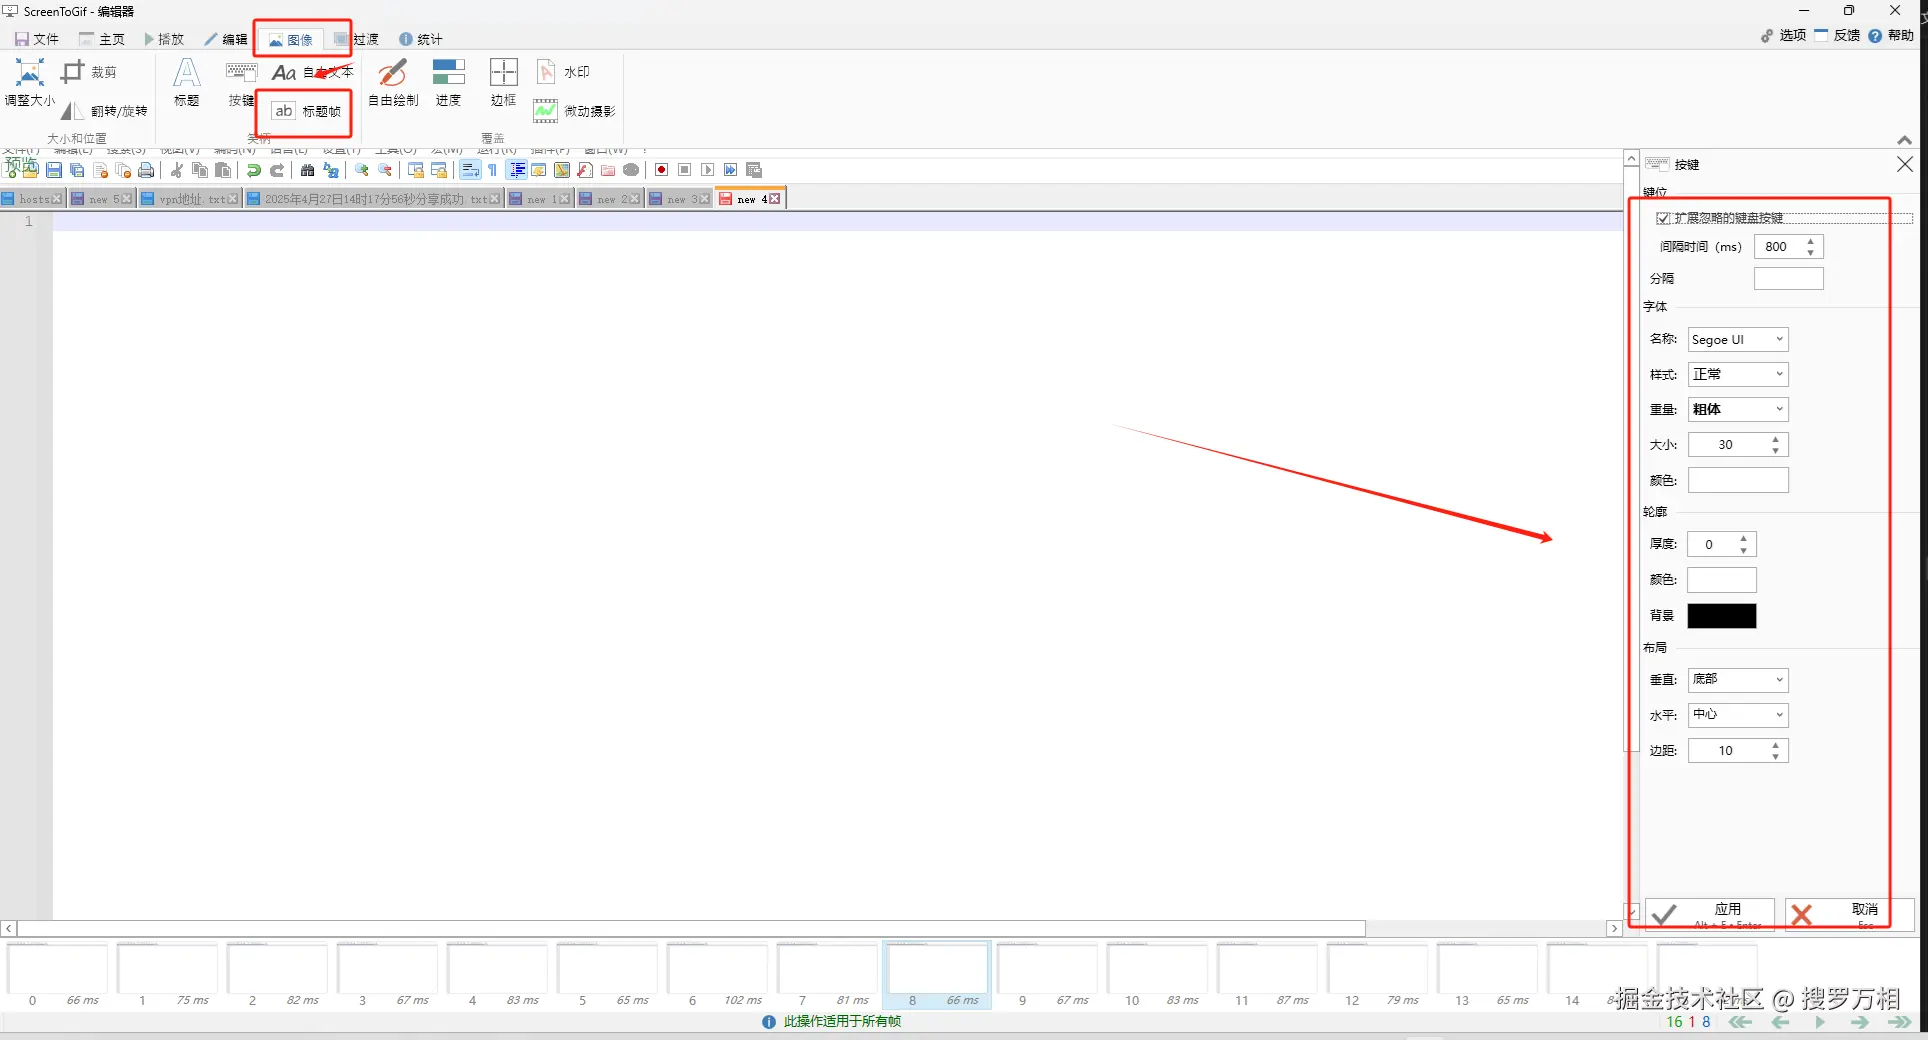
Task: Open Options (选项) settings
Action: point(1783,35)
